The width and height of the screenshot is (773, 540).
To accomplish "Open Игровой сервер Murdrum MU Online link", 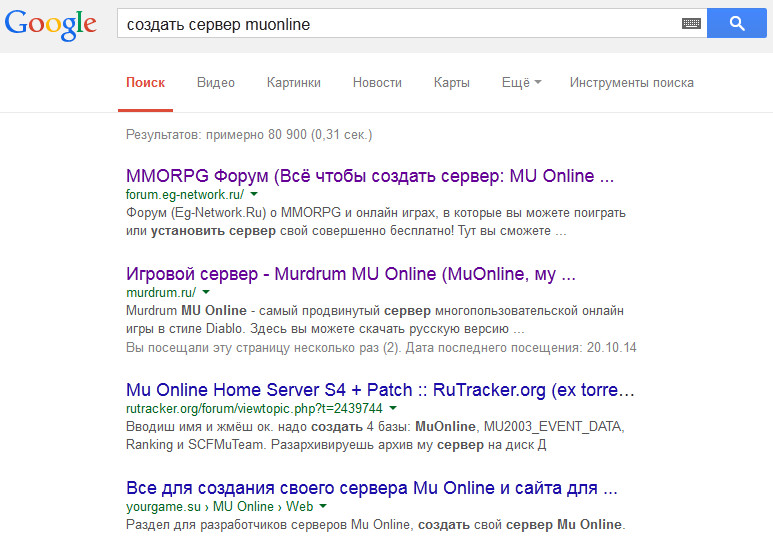I will point(351,274).
